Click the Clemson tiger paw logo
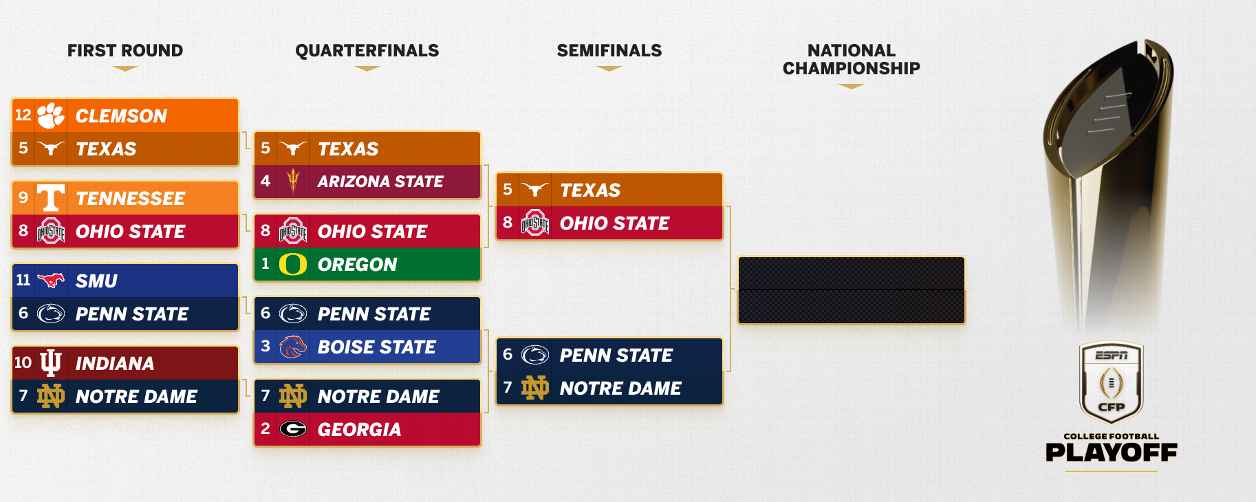The height and width of the screenshot is (502, 1256). (51, 116)
